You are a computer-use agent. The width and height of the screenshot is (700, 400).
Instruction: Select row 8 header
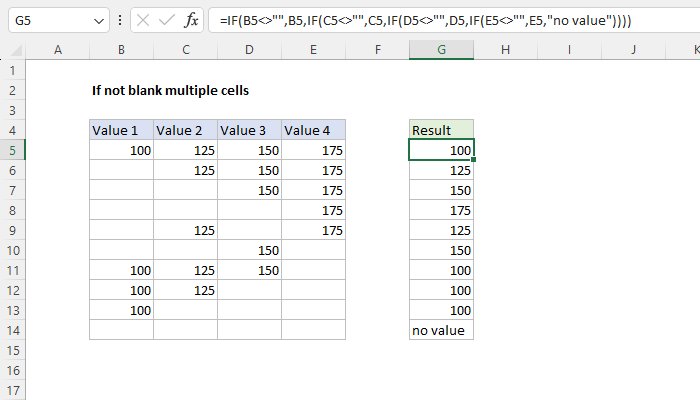coord(12,210)
